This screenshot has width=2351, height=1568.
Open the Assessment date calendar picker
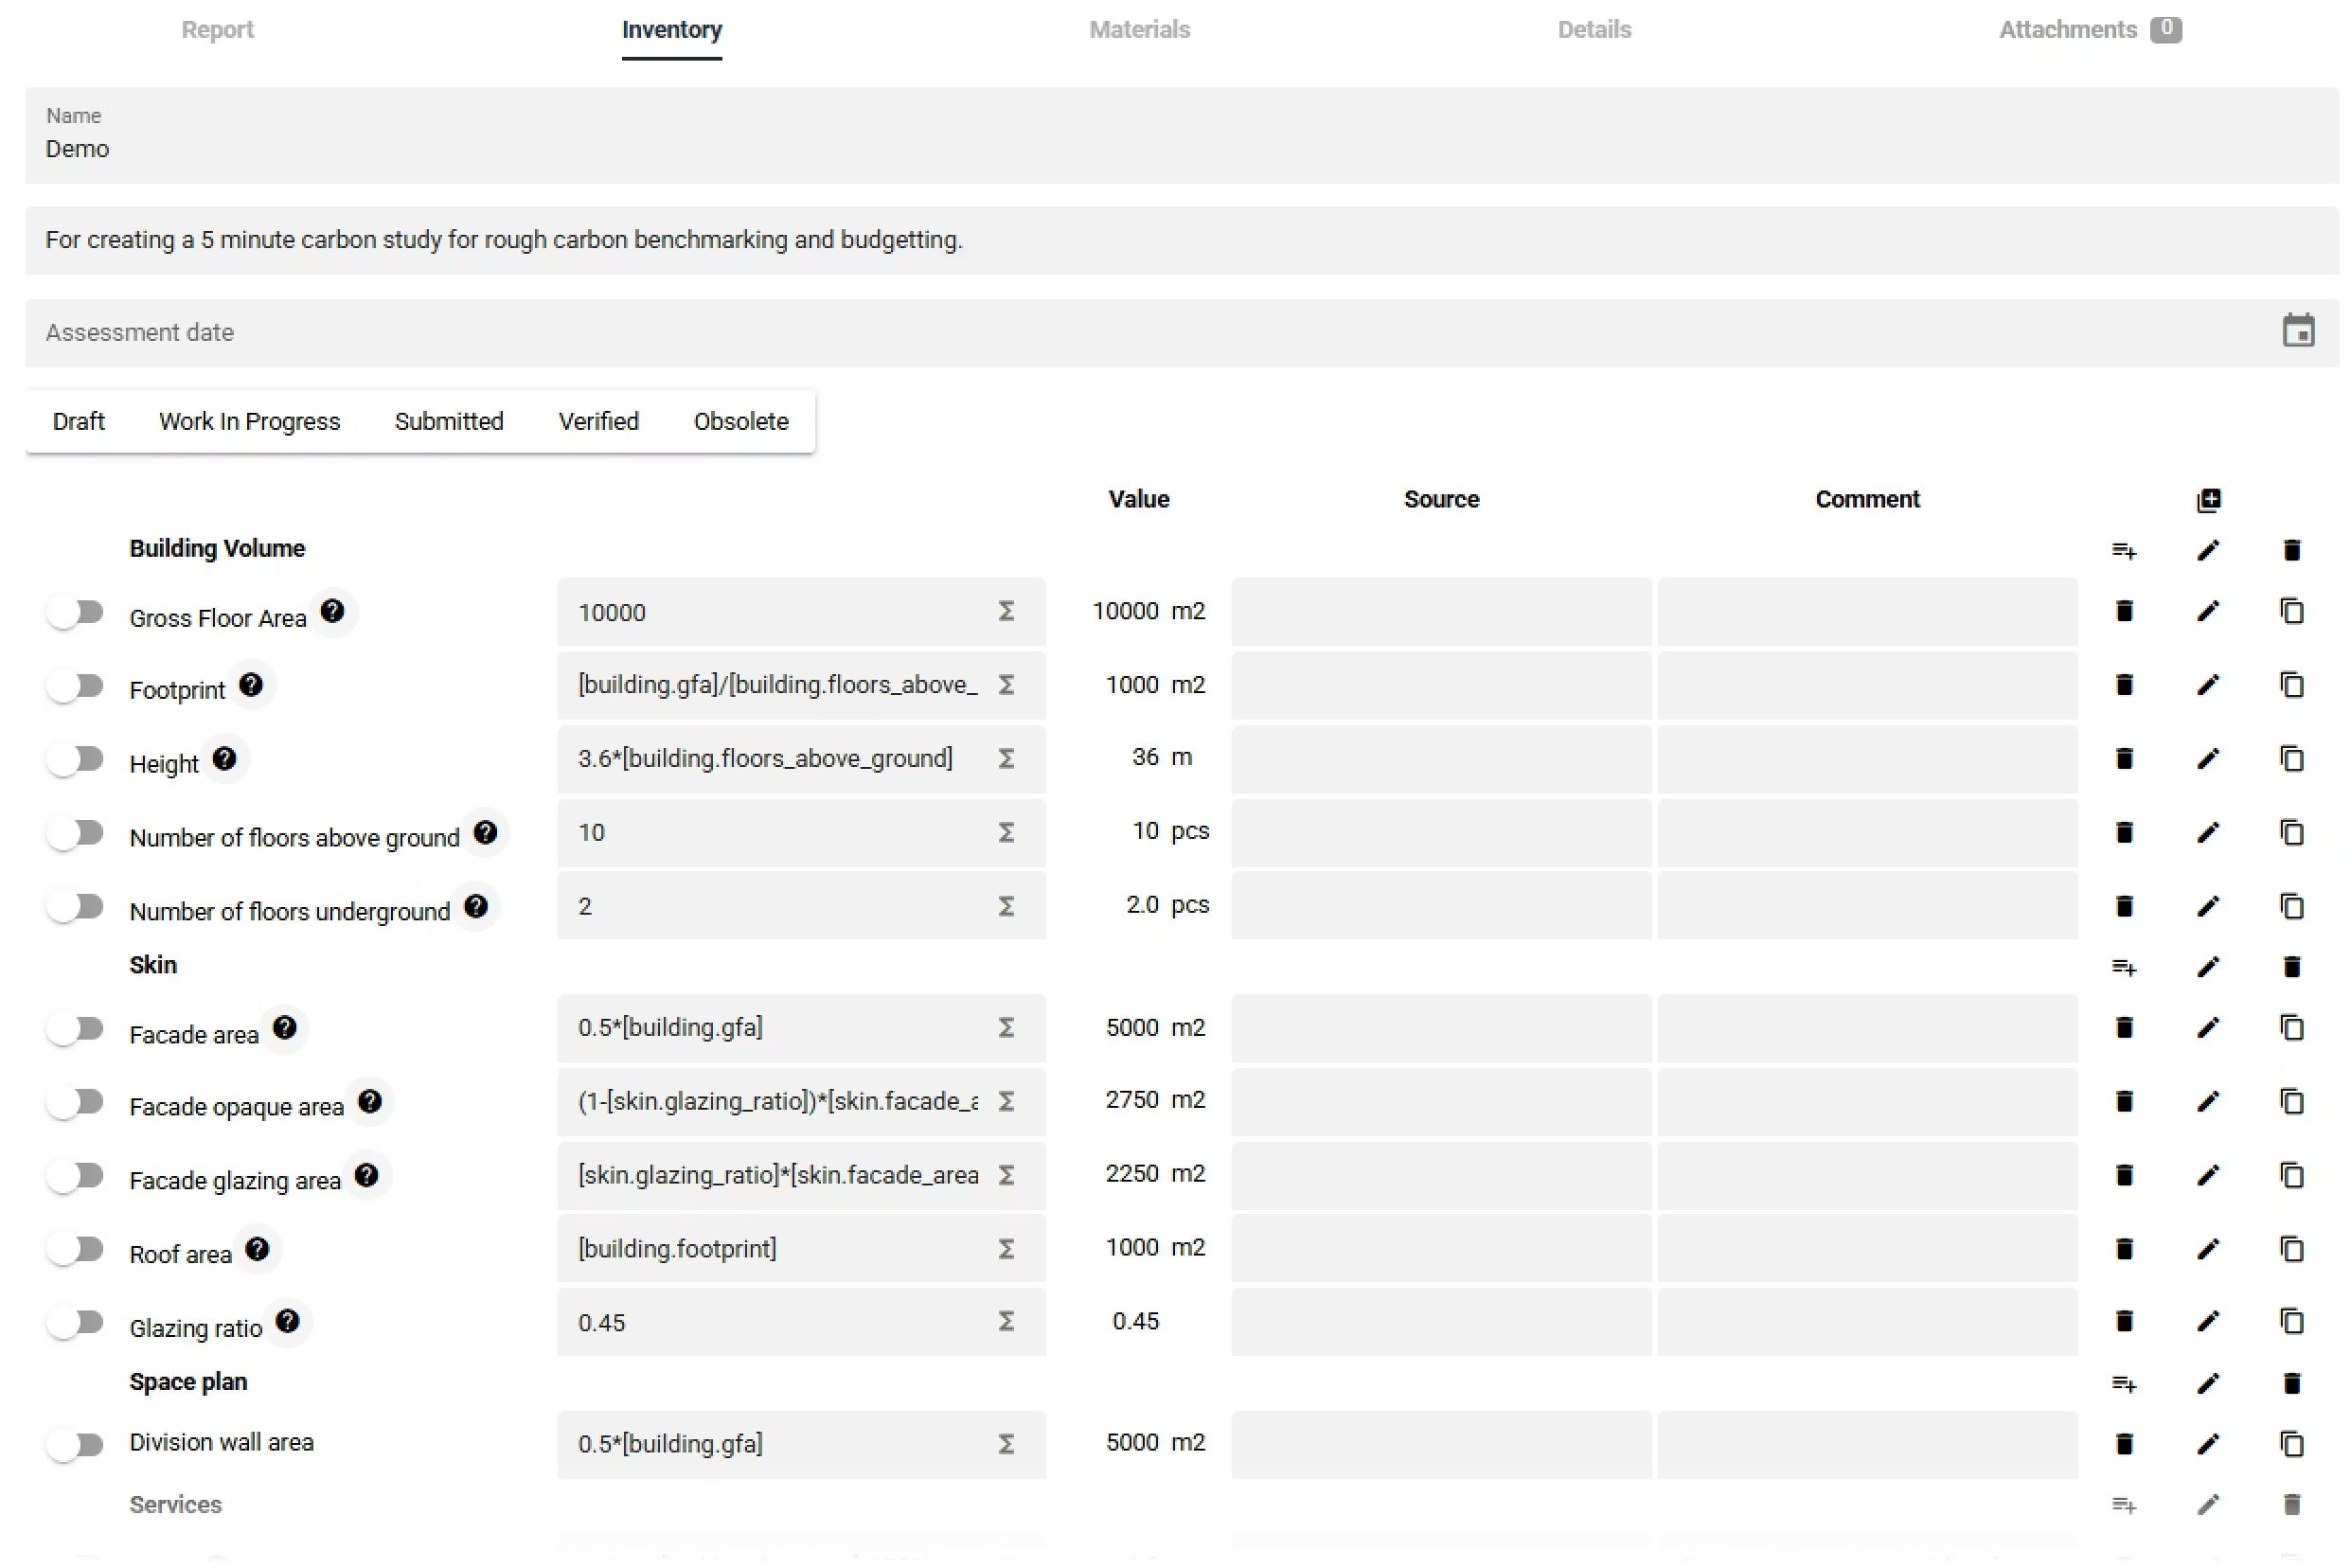point(2297,331)
